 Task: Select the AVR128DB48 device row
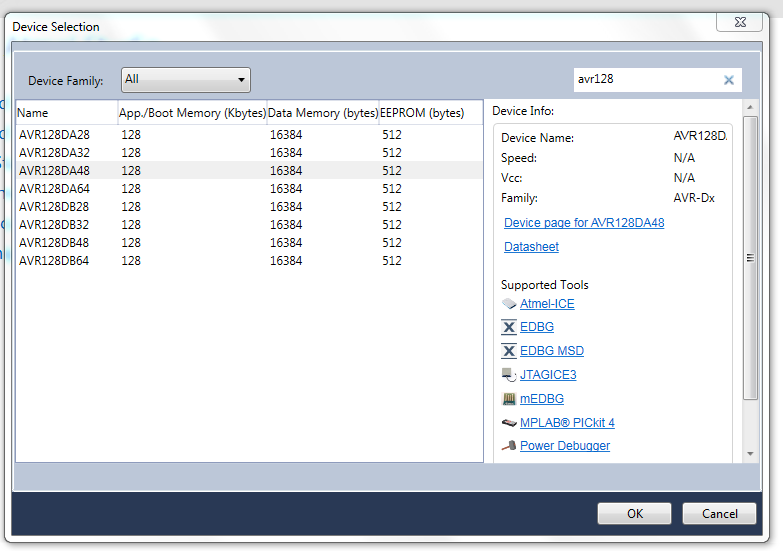click(249, 243)
